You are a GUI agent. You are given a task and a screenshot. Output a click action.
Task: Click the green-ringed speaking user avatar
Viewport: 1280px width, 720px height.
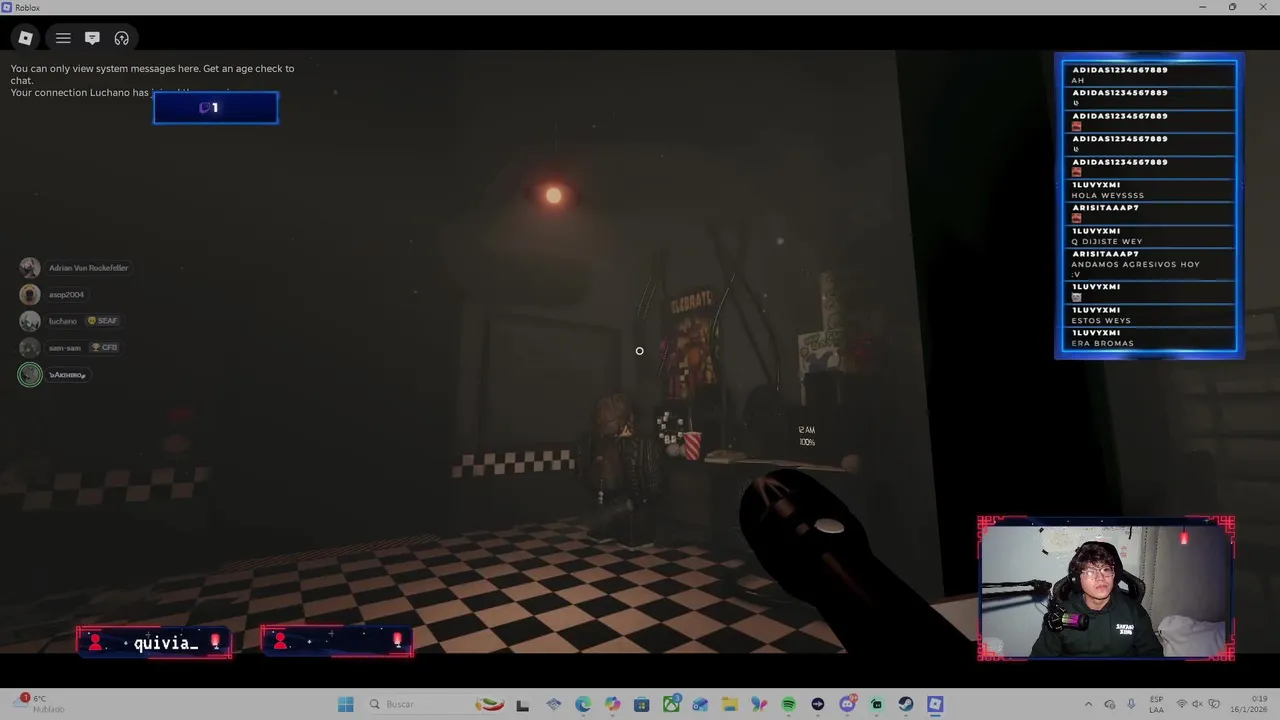tap(30, 375)
